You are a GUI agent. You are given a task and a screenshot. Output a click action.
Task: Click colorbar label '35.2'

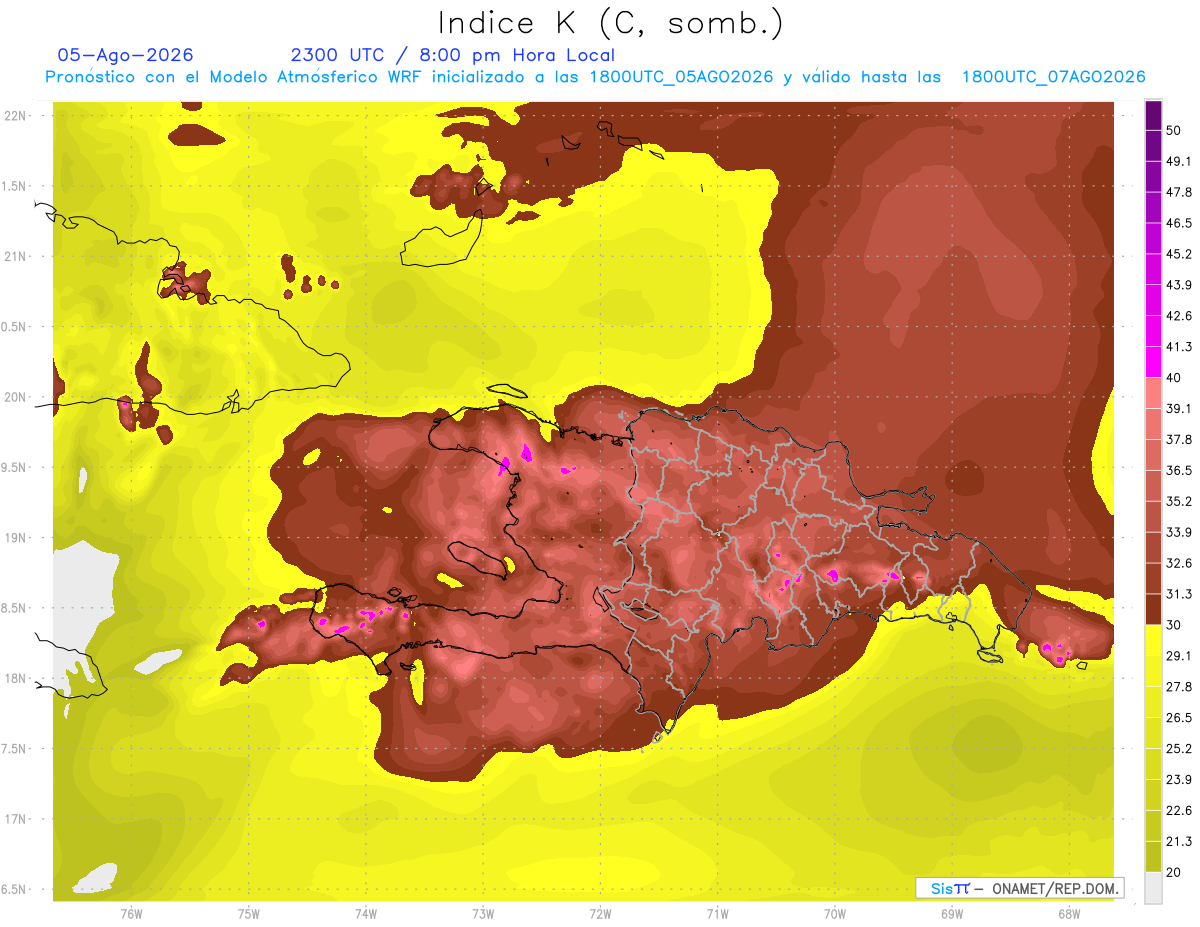tap(1179, 501)
